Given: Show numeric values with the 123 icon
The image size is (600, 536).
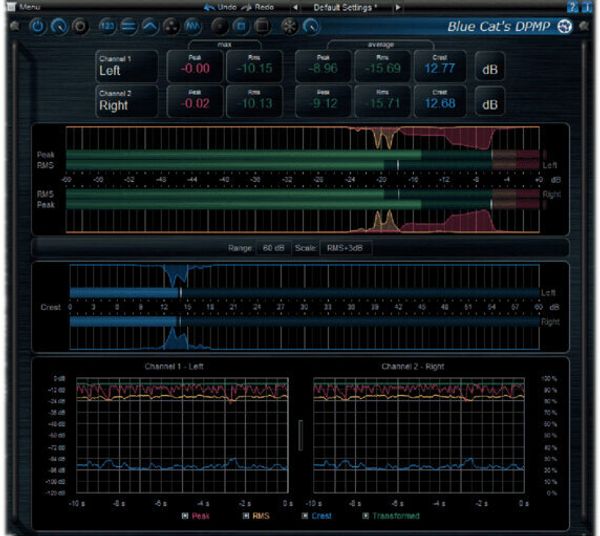Looking at the screenshot, I should (107, 26).
